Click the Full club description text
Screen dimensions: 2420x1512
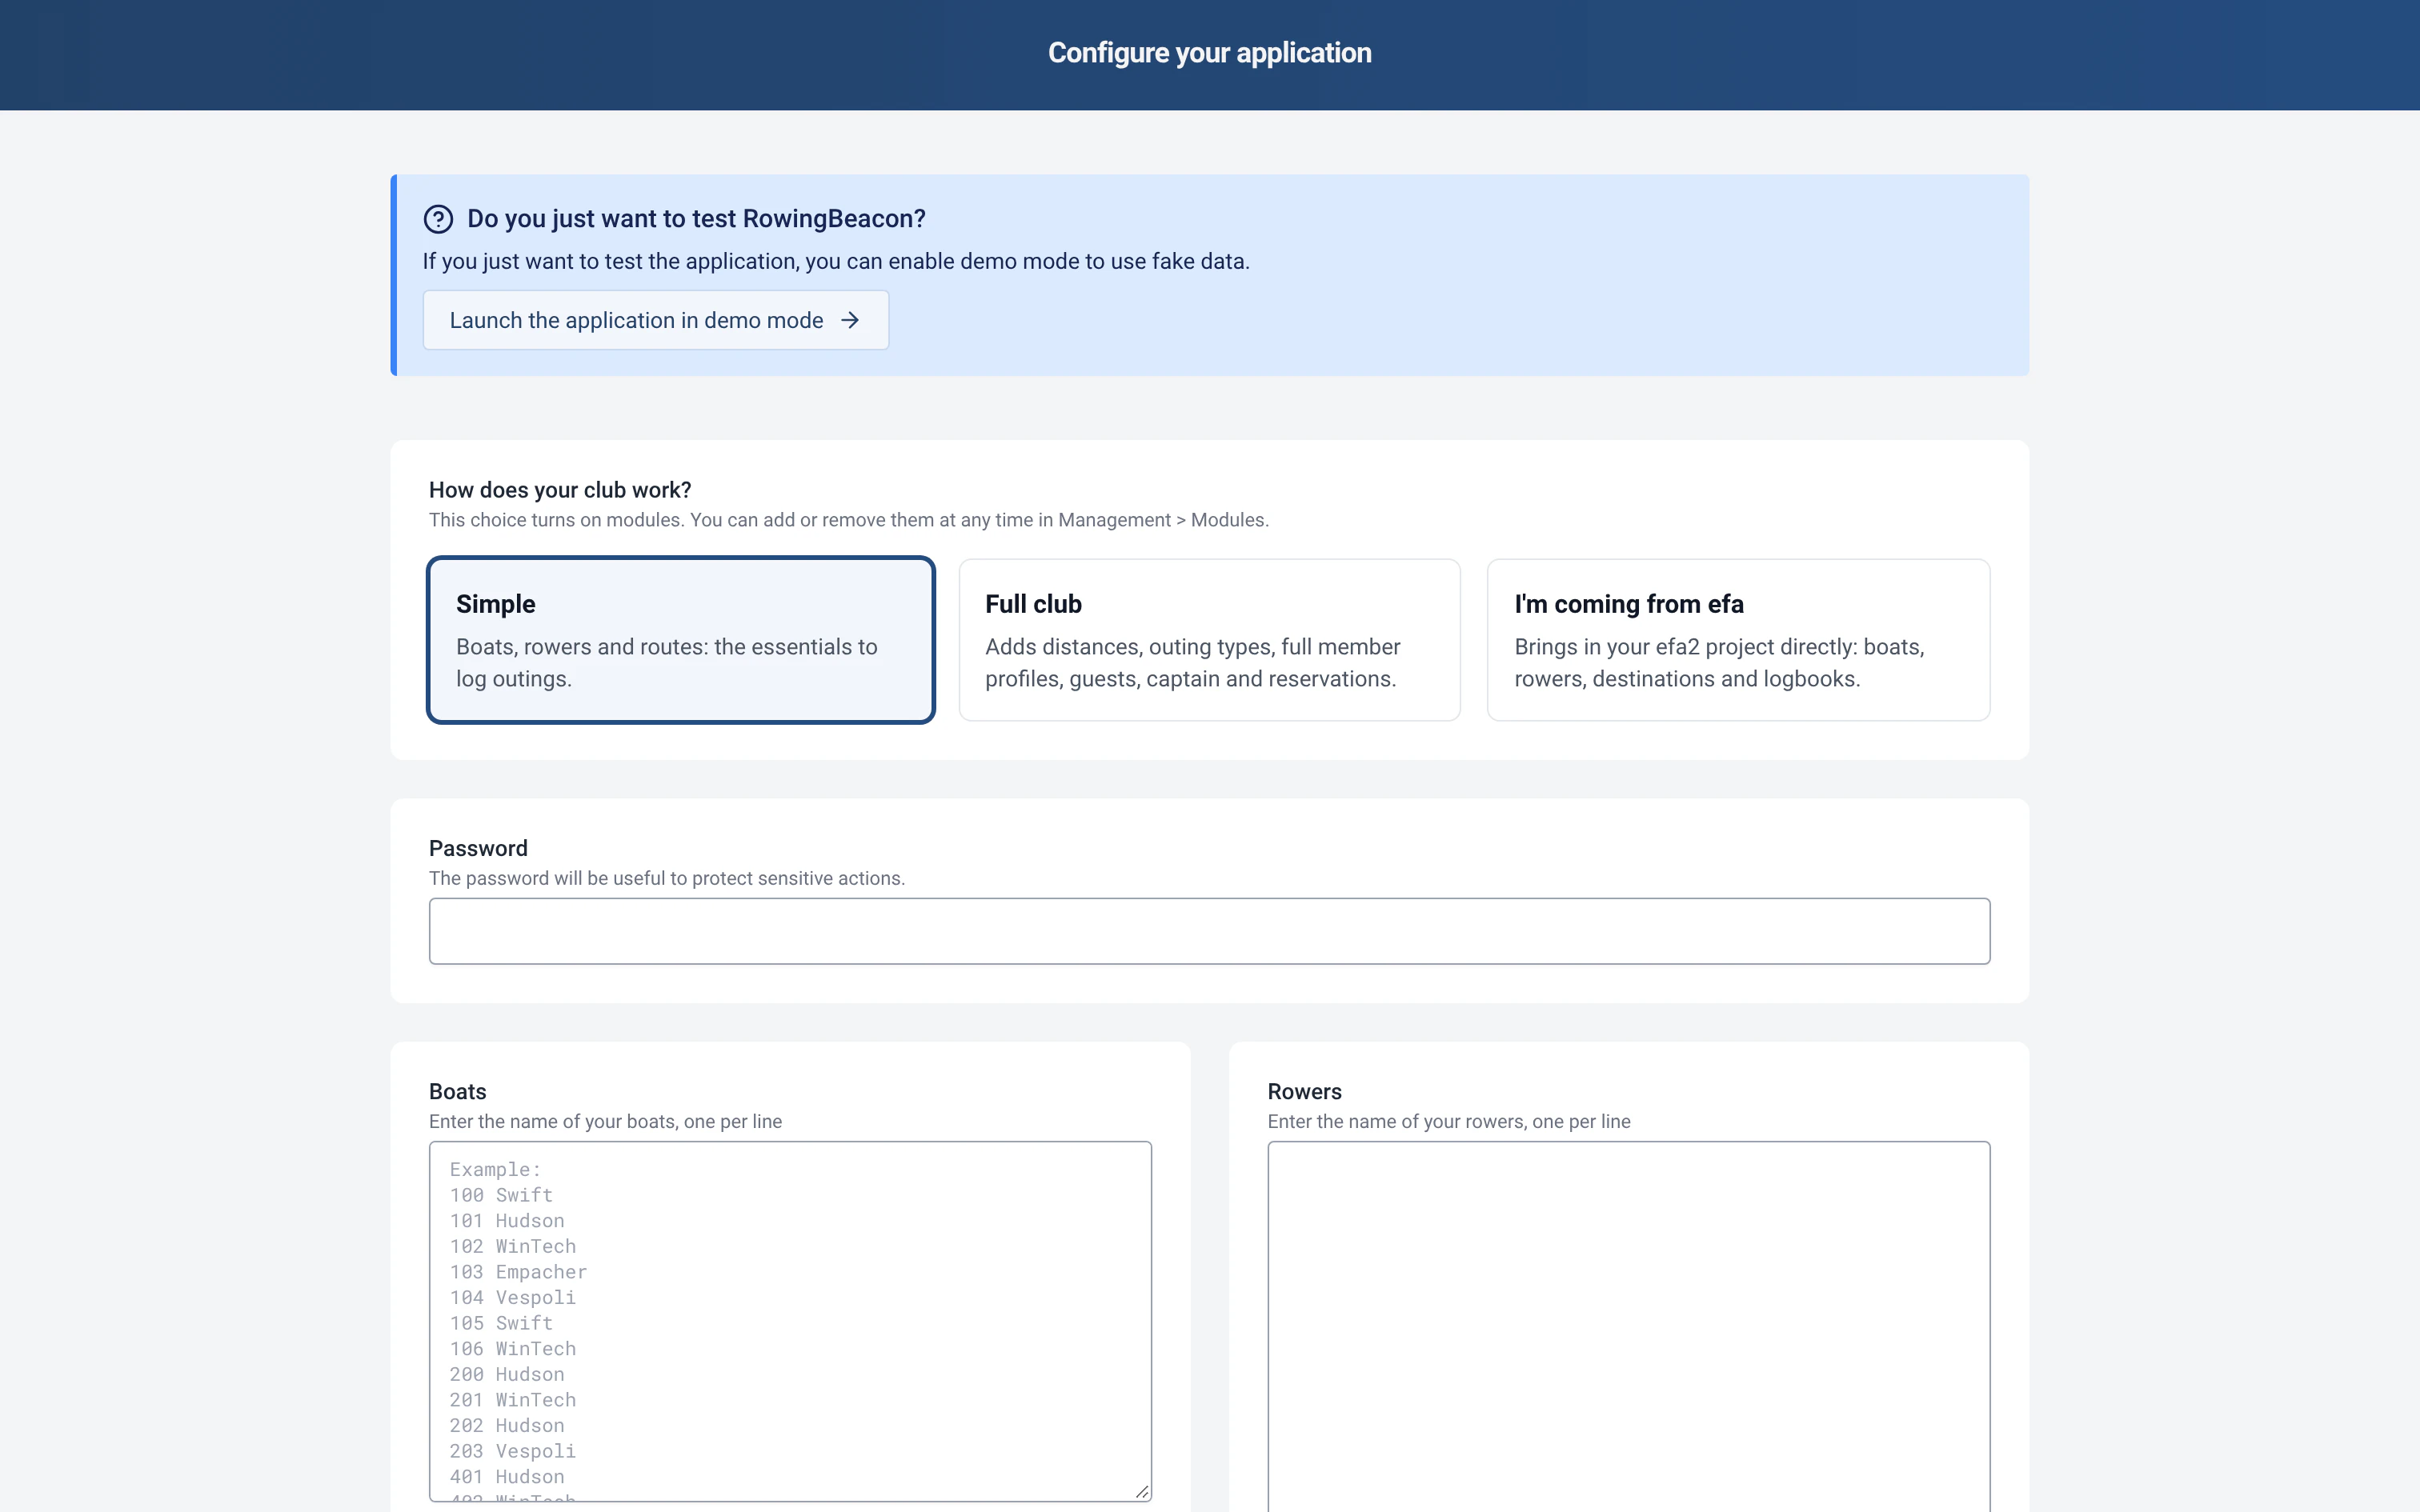coord(1192,663)
